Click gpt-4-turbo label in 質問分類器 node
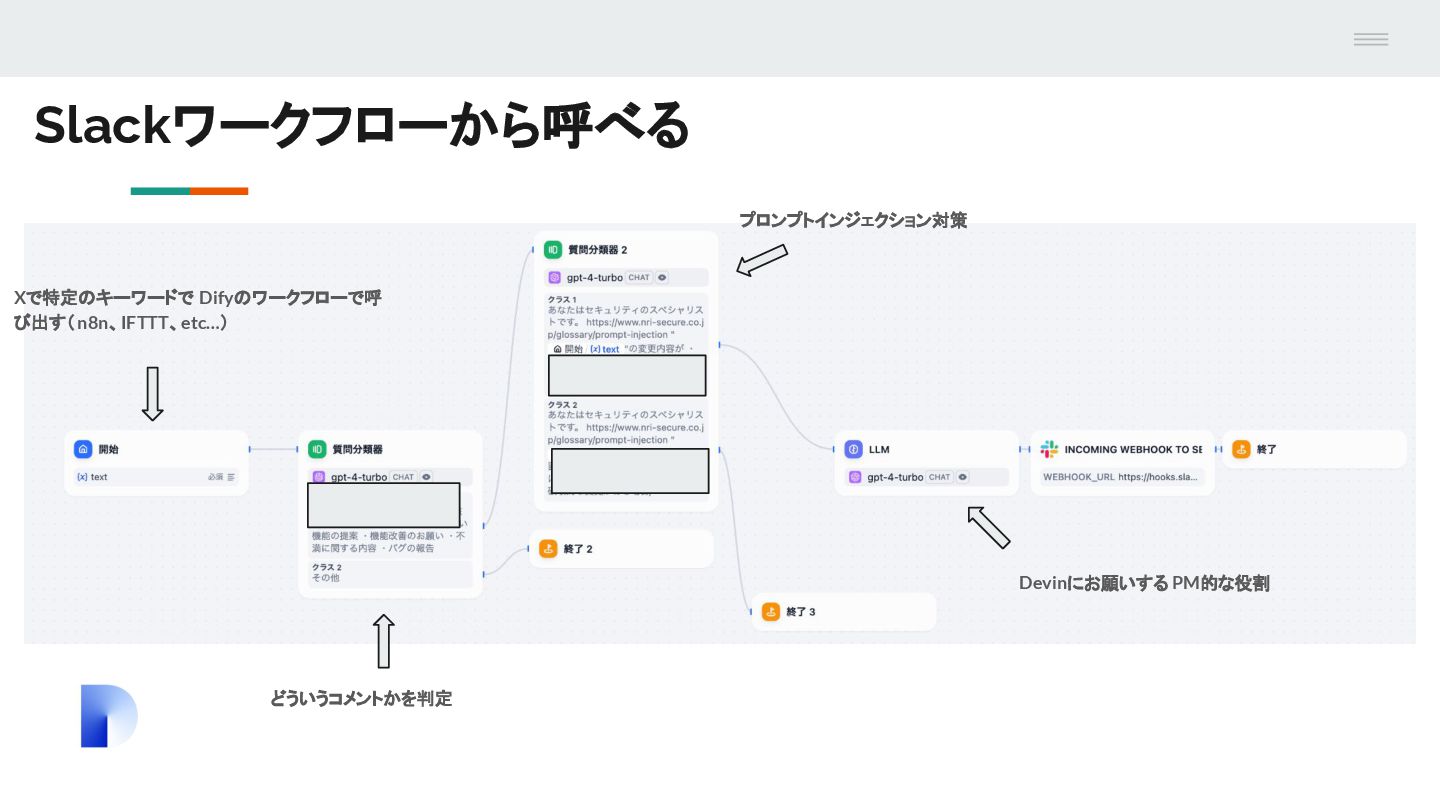The width and height of the screenshot is (1440, 810). (x=359, y=477)
